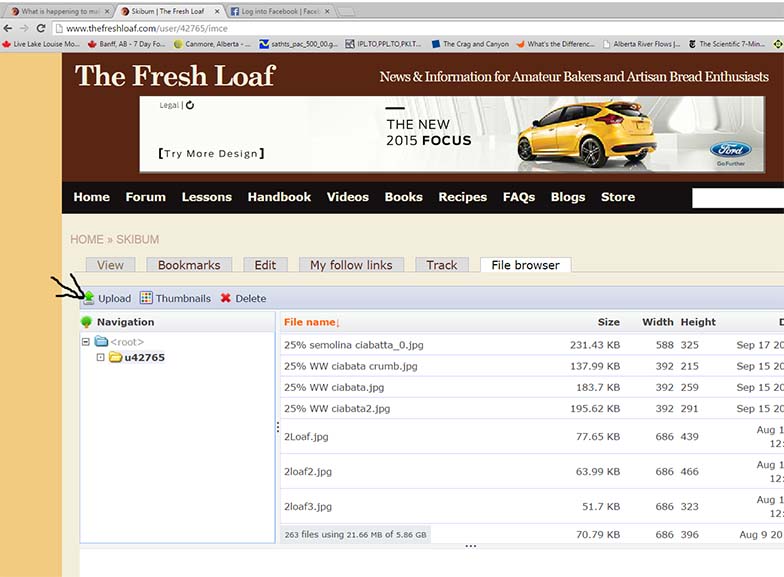Select the file 2Loaf.jpg
This screenshot has width=784, height=577.
[306, 437]
